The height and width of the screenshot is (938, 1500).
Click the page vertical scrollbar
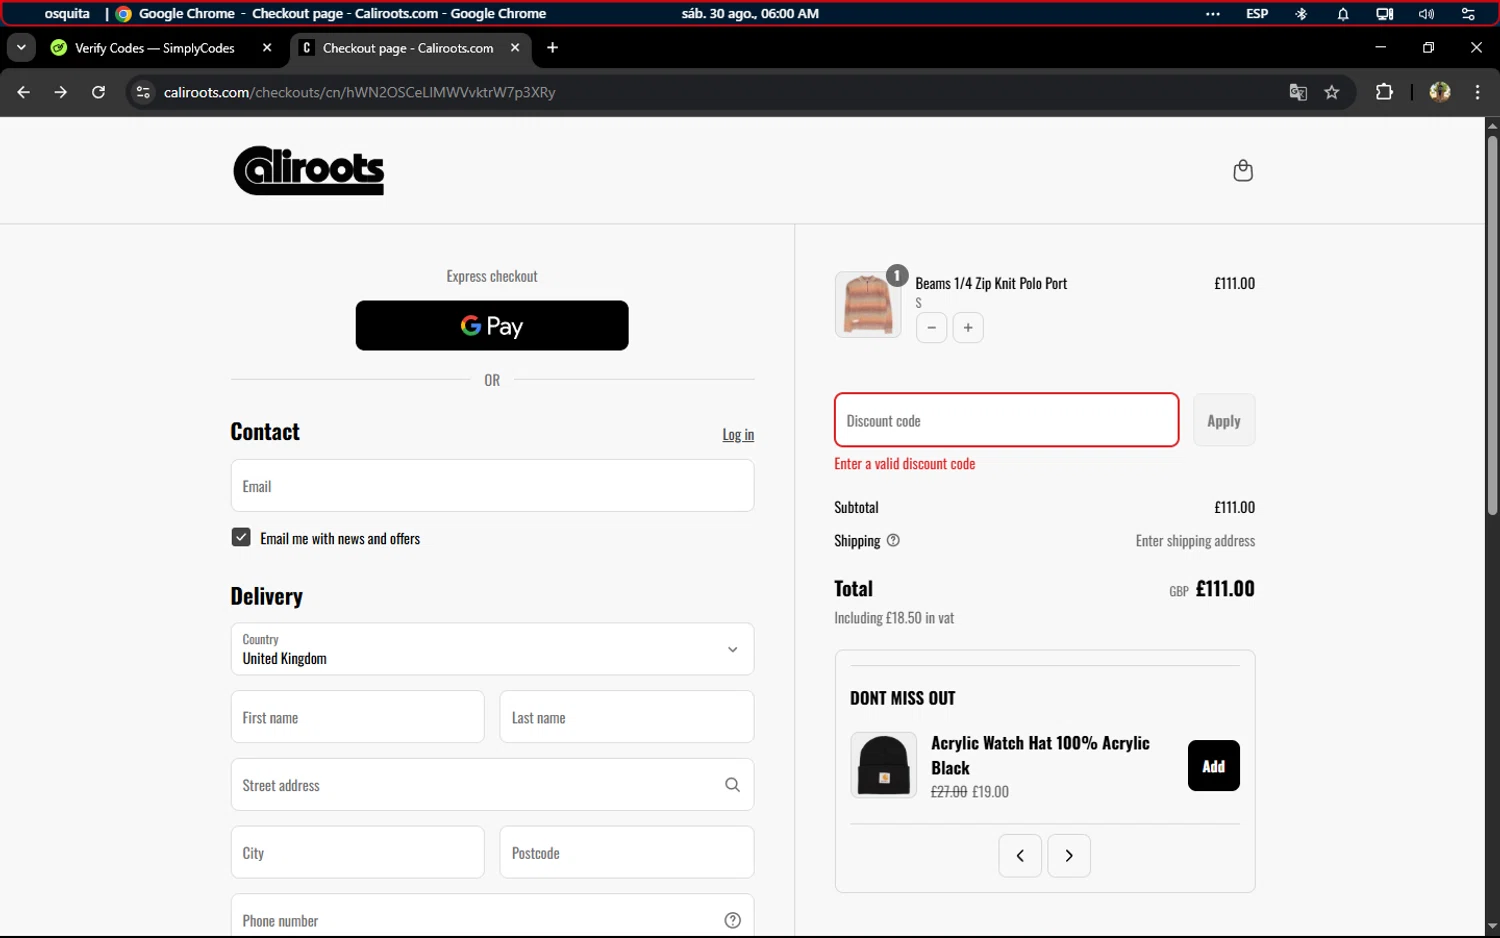click(1492, 325)
